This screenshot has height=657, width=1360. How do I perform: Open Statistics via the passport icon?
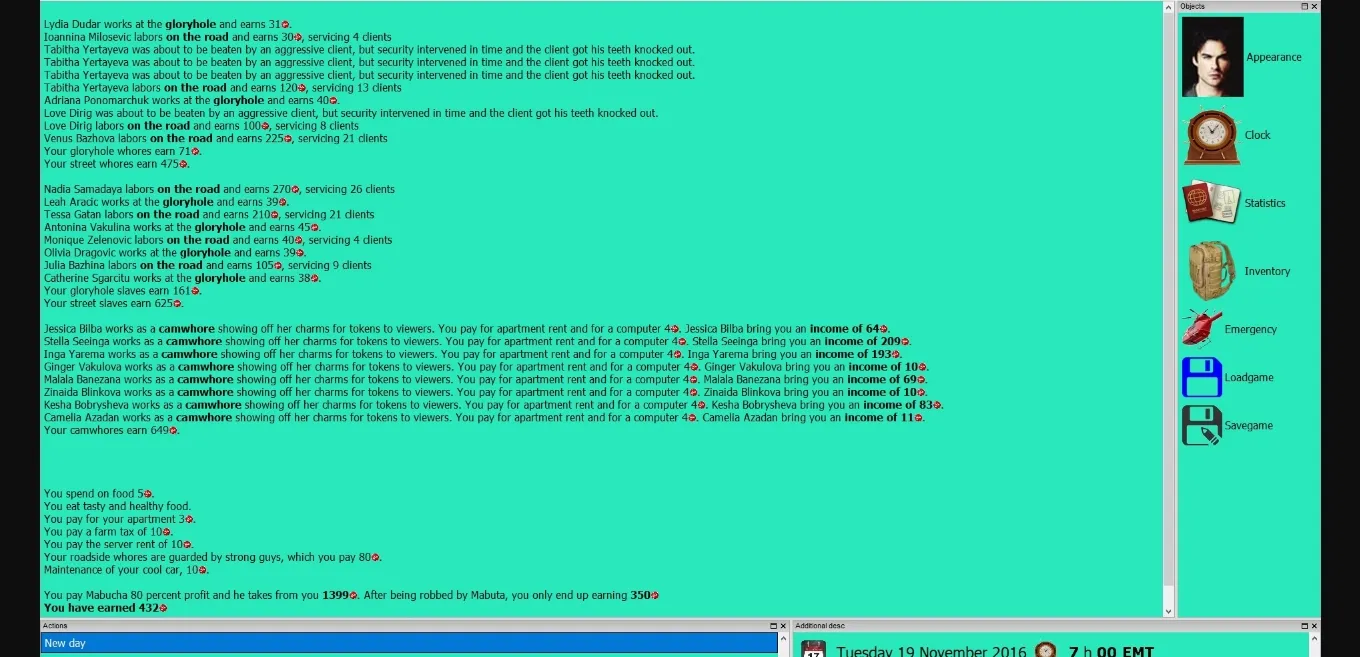(x=1211, y=203)
